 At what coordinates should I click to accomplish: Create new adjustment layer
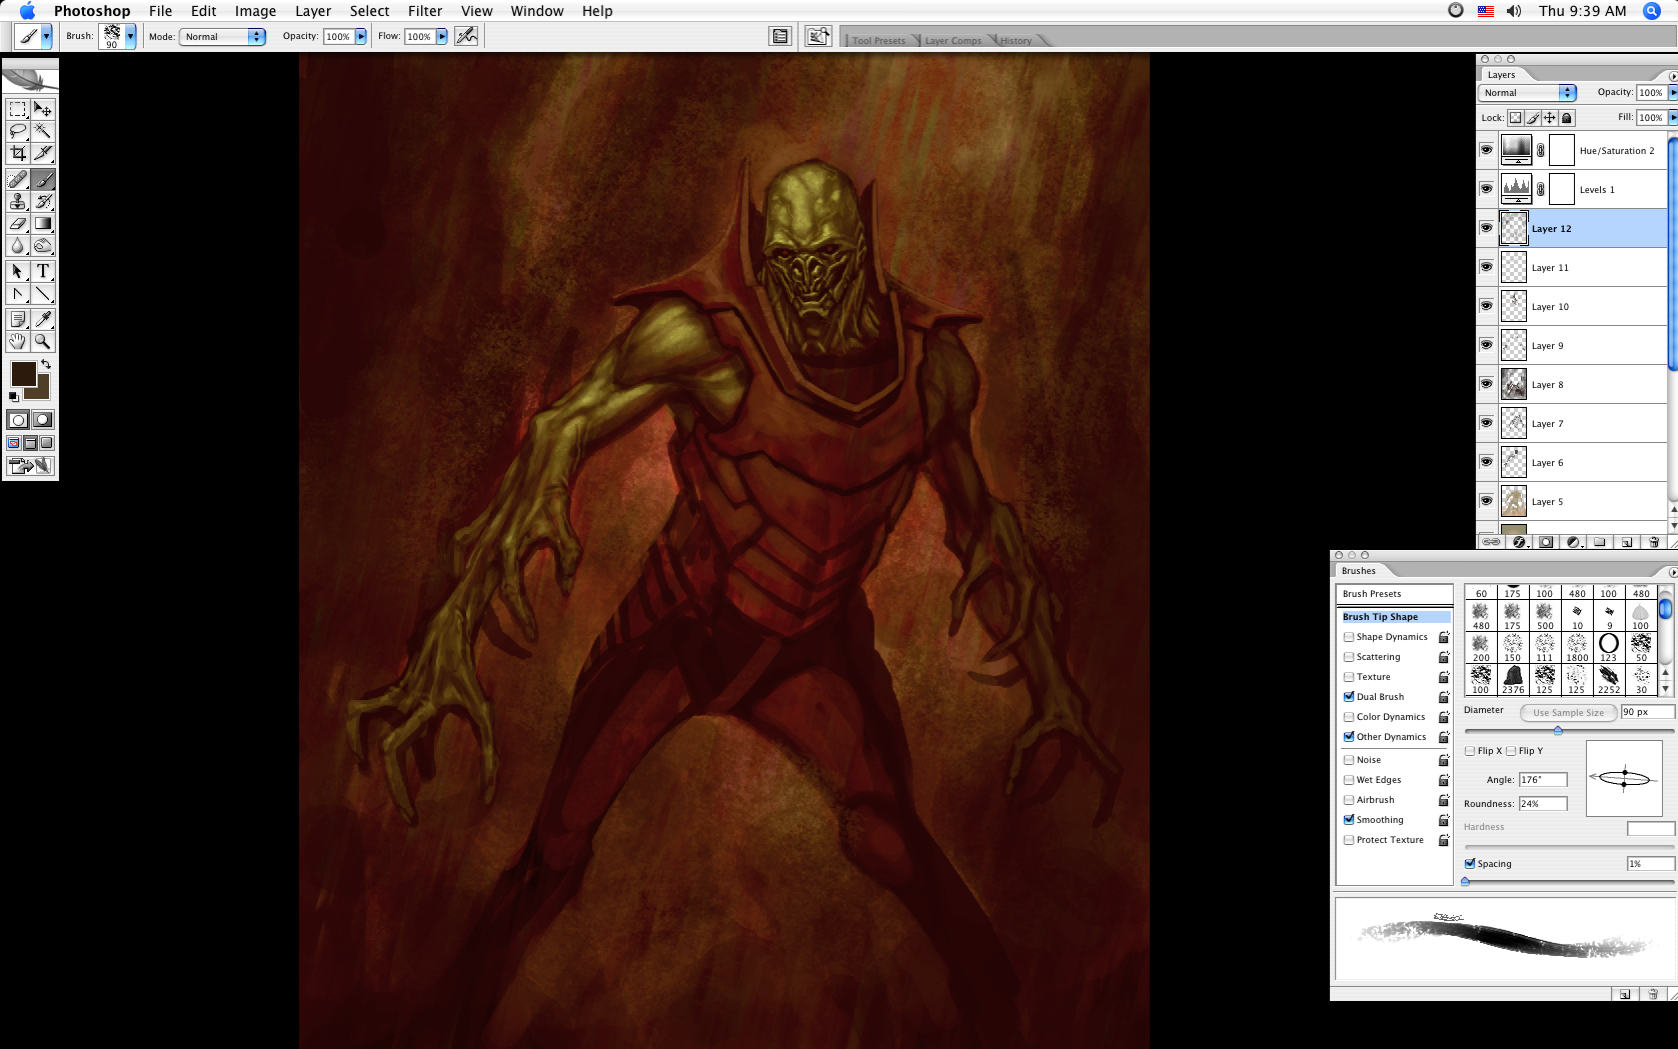click(x=1573, y=542)
